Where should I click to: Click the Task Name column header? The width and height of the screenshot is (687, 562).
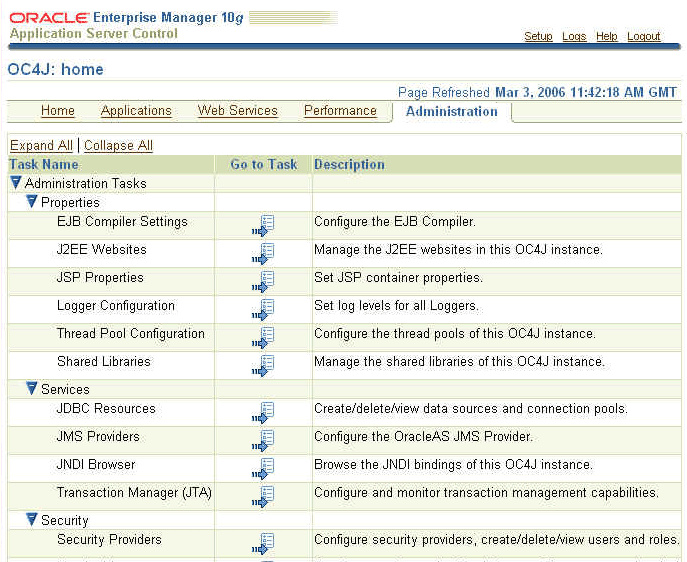(44, 165)
